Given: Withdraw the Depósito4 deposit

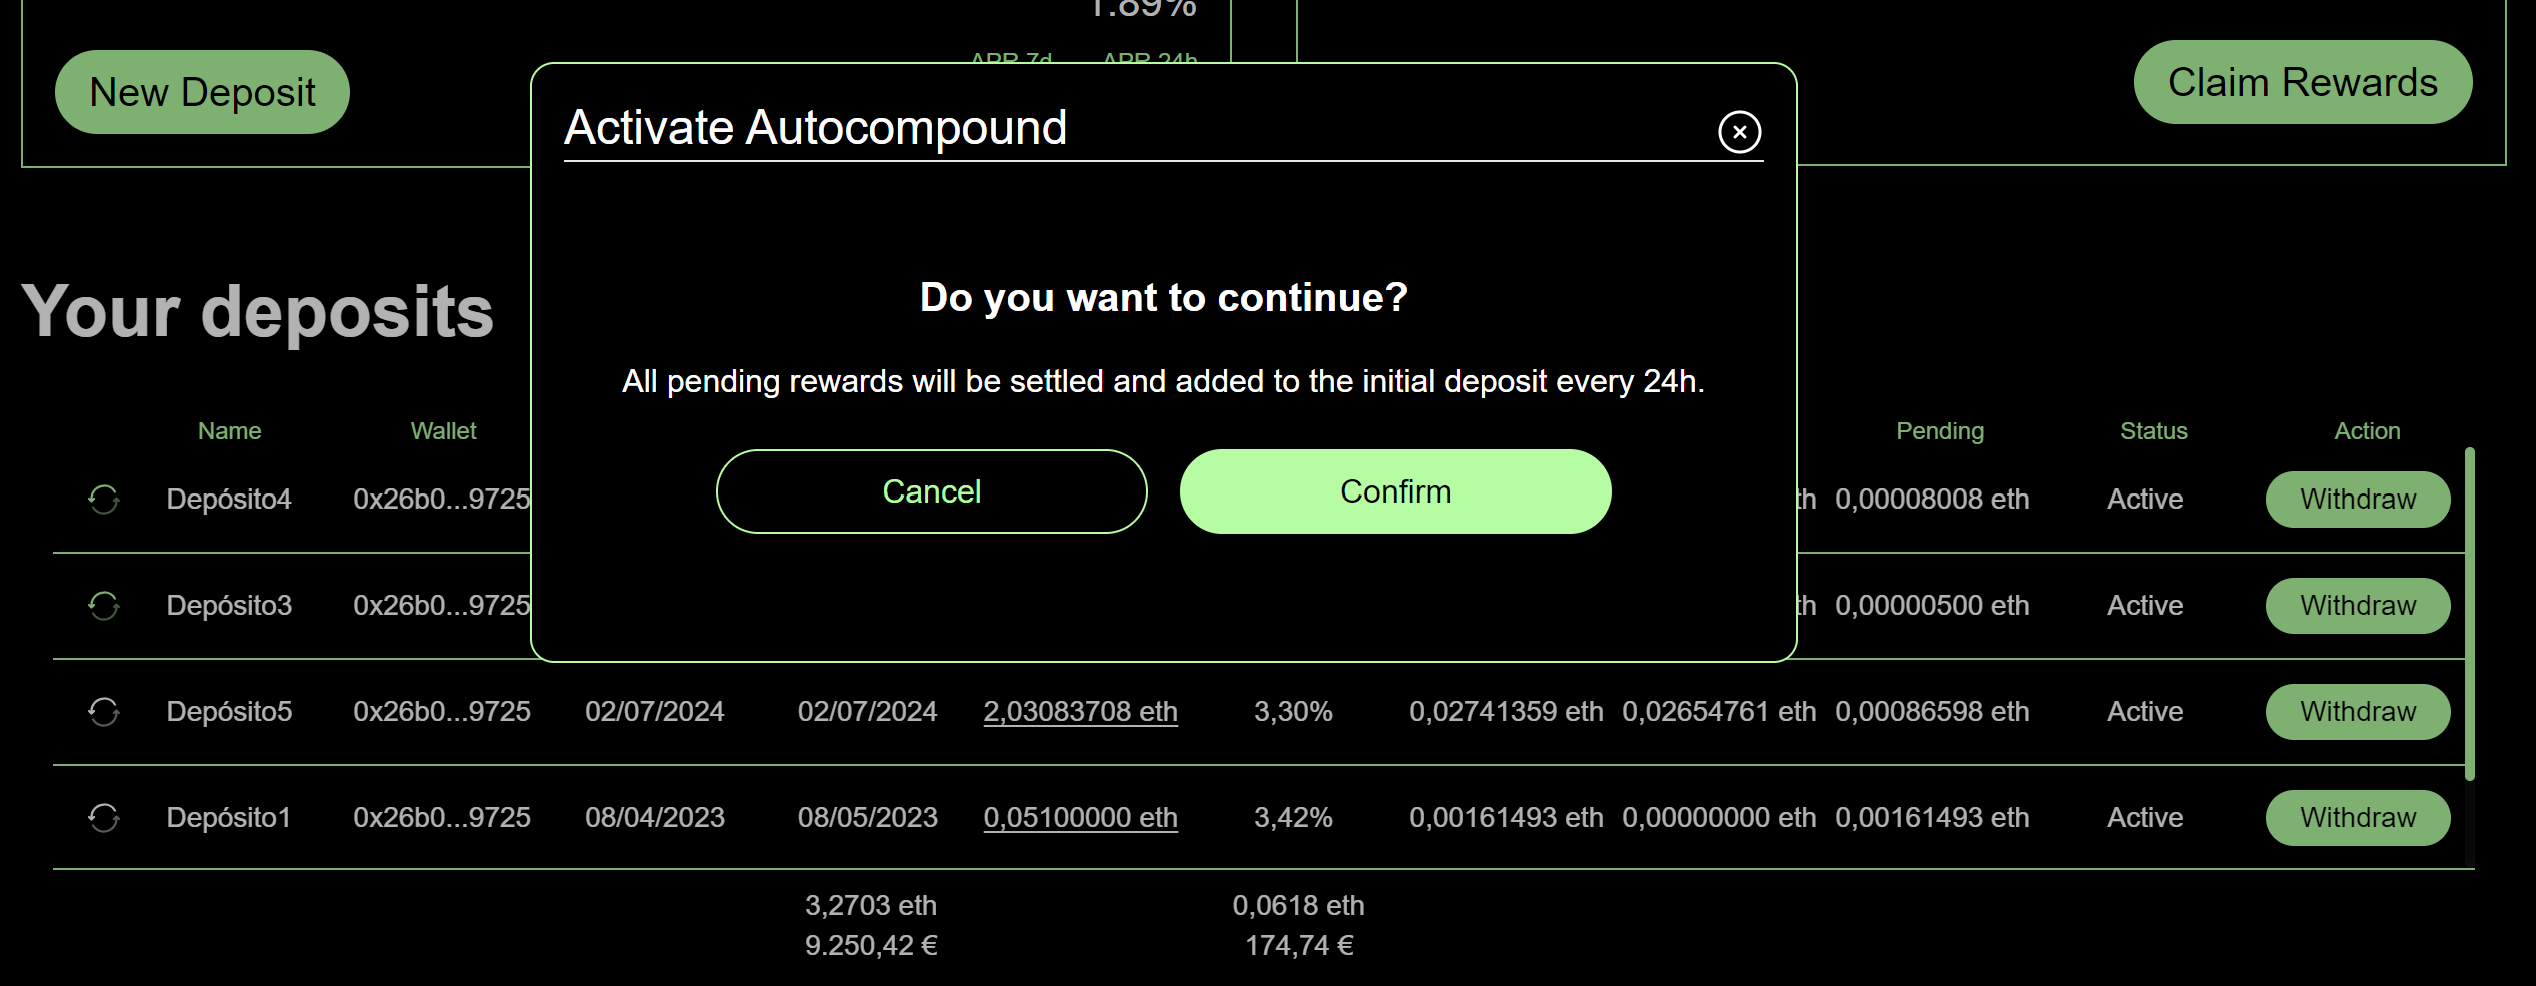Looking at the screenshot, I should pyautogui.click(x=2357, y=499).
